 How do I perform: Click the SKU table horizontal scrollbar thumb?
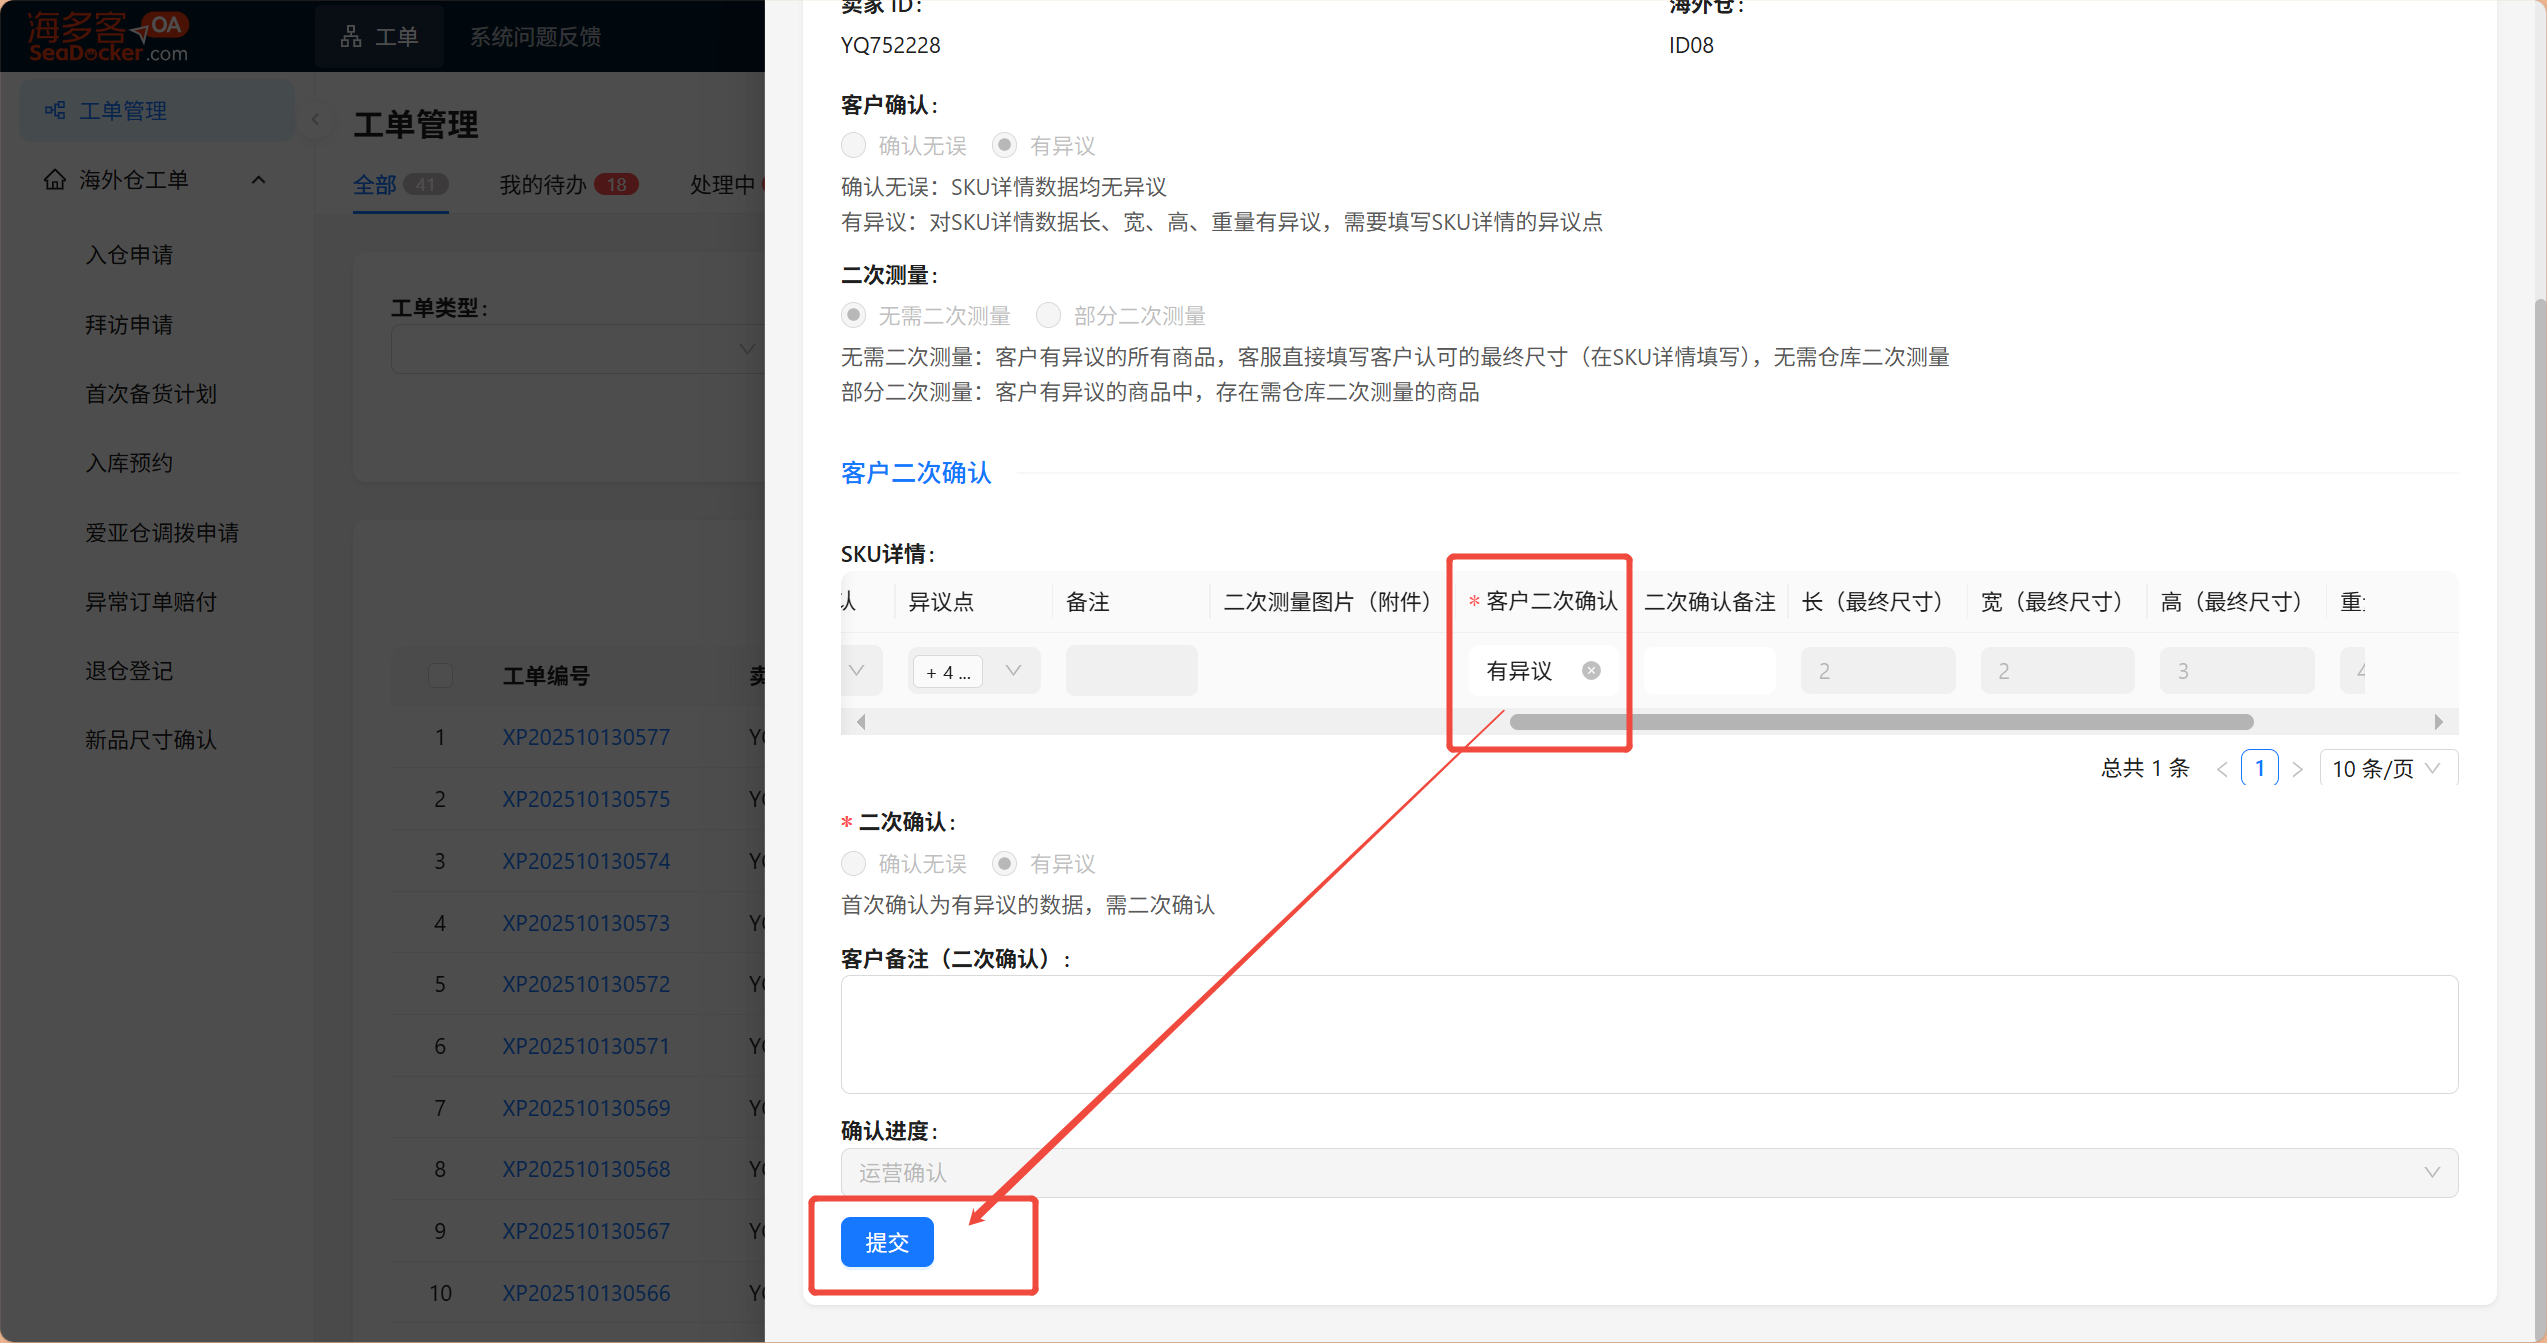point(1880,722)
